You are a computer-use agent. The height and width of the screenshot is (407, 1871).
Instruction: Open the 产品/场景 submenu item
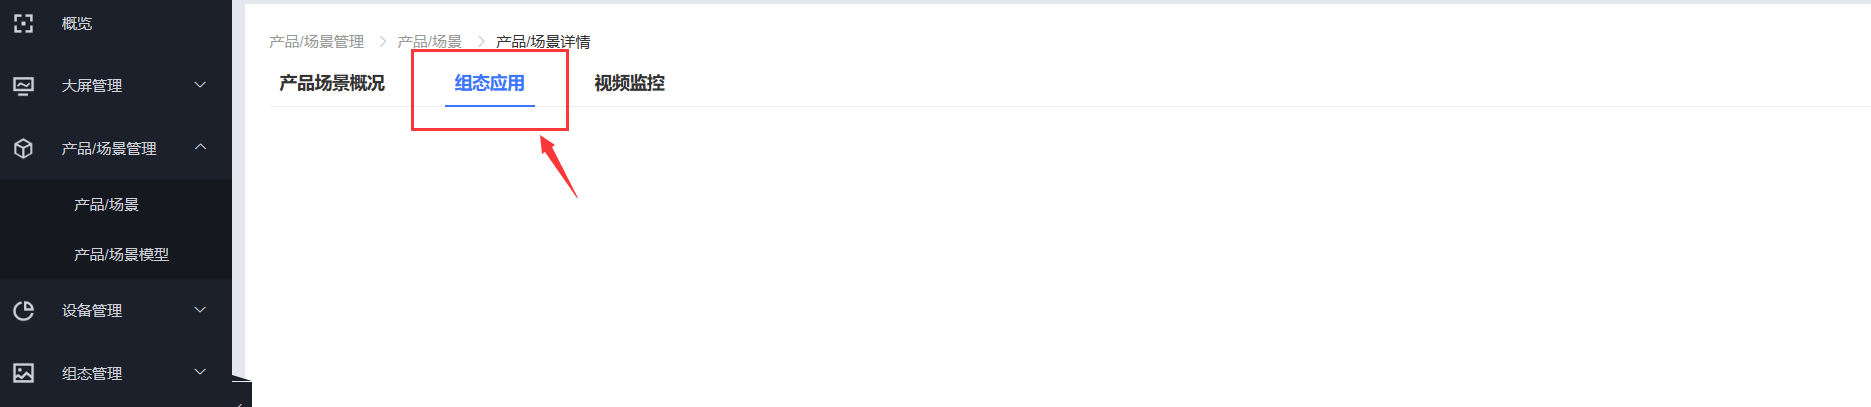tap(106, 205)
